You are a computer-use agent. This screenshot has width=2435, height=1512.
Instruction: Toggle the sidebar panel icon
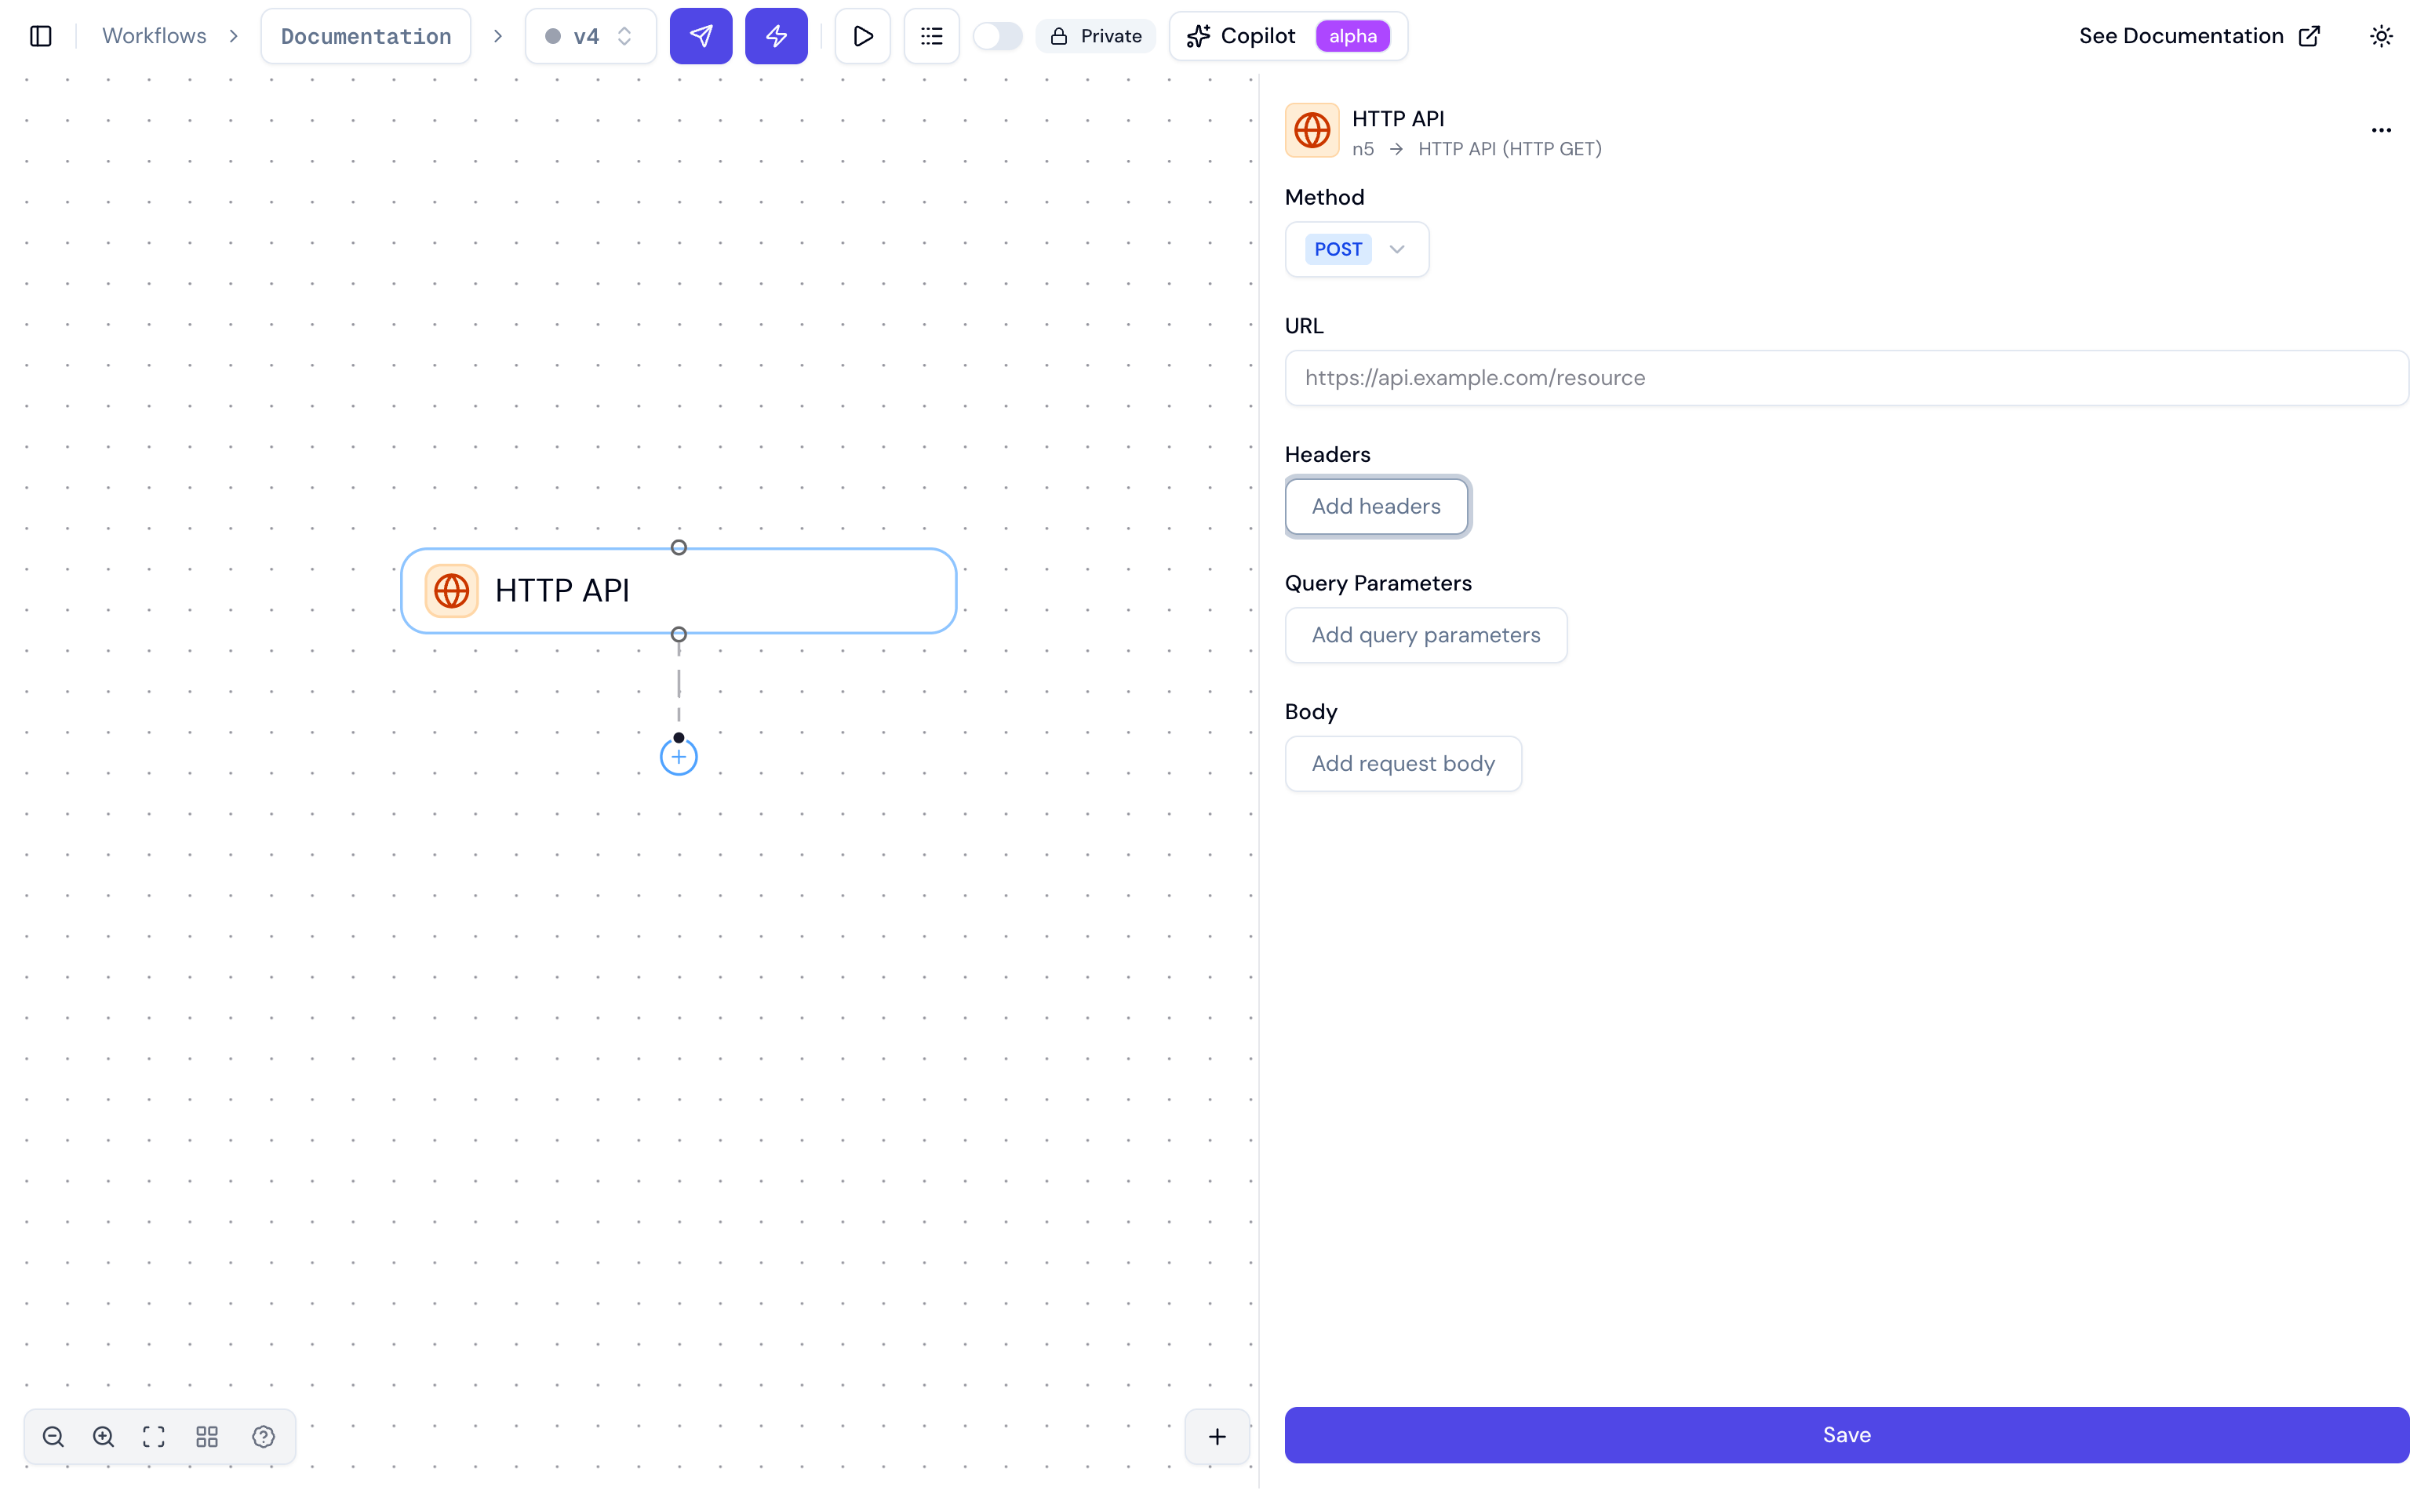pos(41,36)
